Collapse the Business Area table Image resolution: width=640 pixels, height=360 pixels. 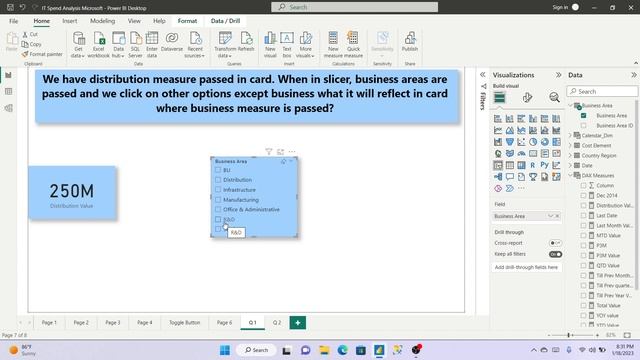point(570,105)
